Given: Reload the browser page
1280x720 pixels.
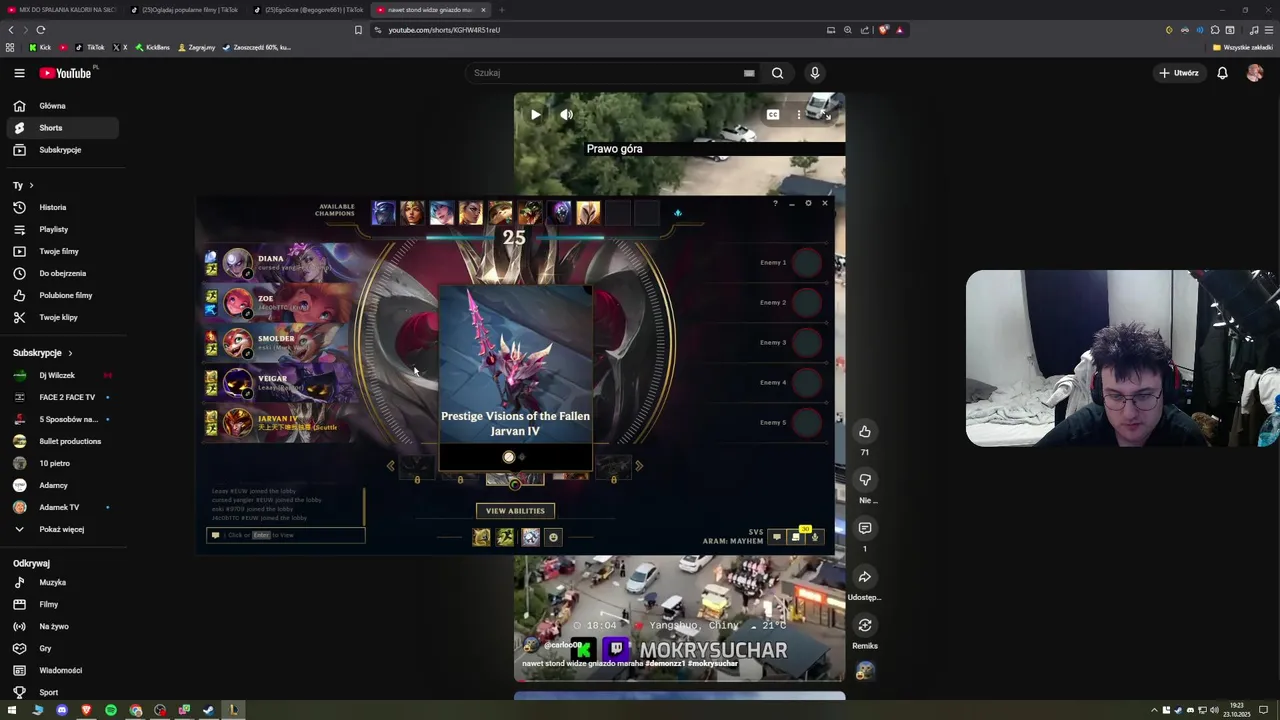Looking at the screenshot, I should point(41,30).
